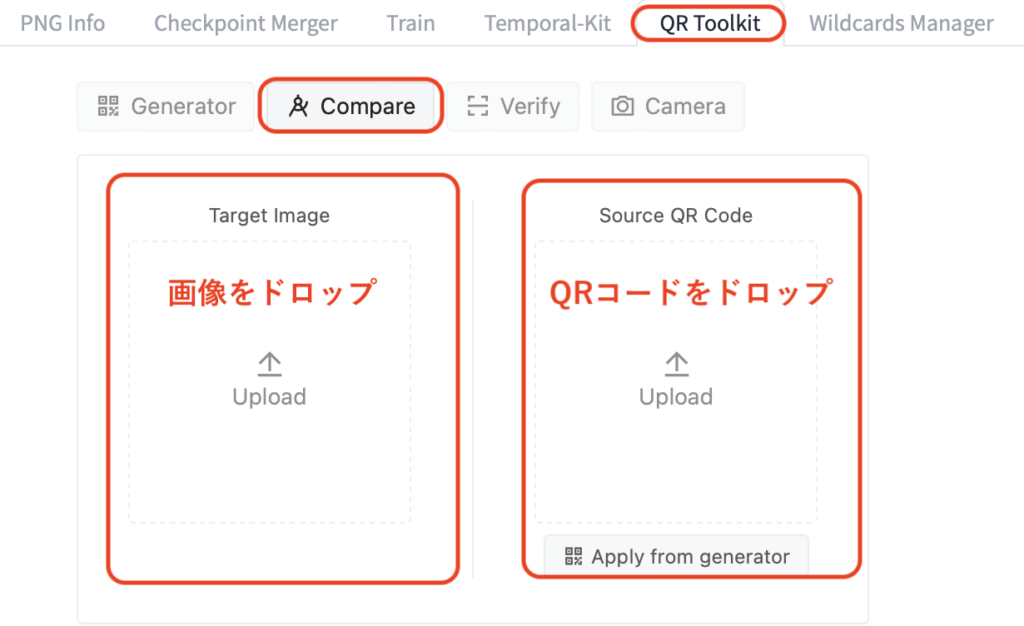Screen dimensions: 1024x626
Task: Click the Camera sub-tab label
Action: coord(685,106)
